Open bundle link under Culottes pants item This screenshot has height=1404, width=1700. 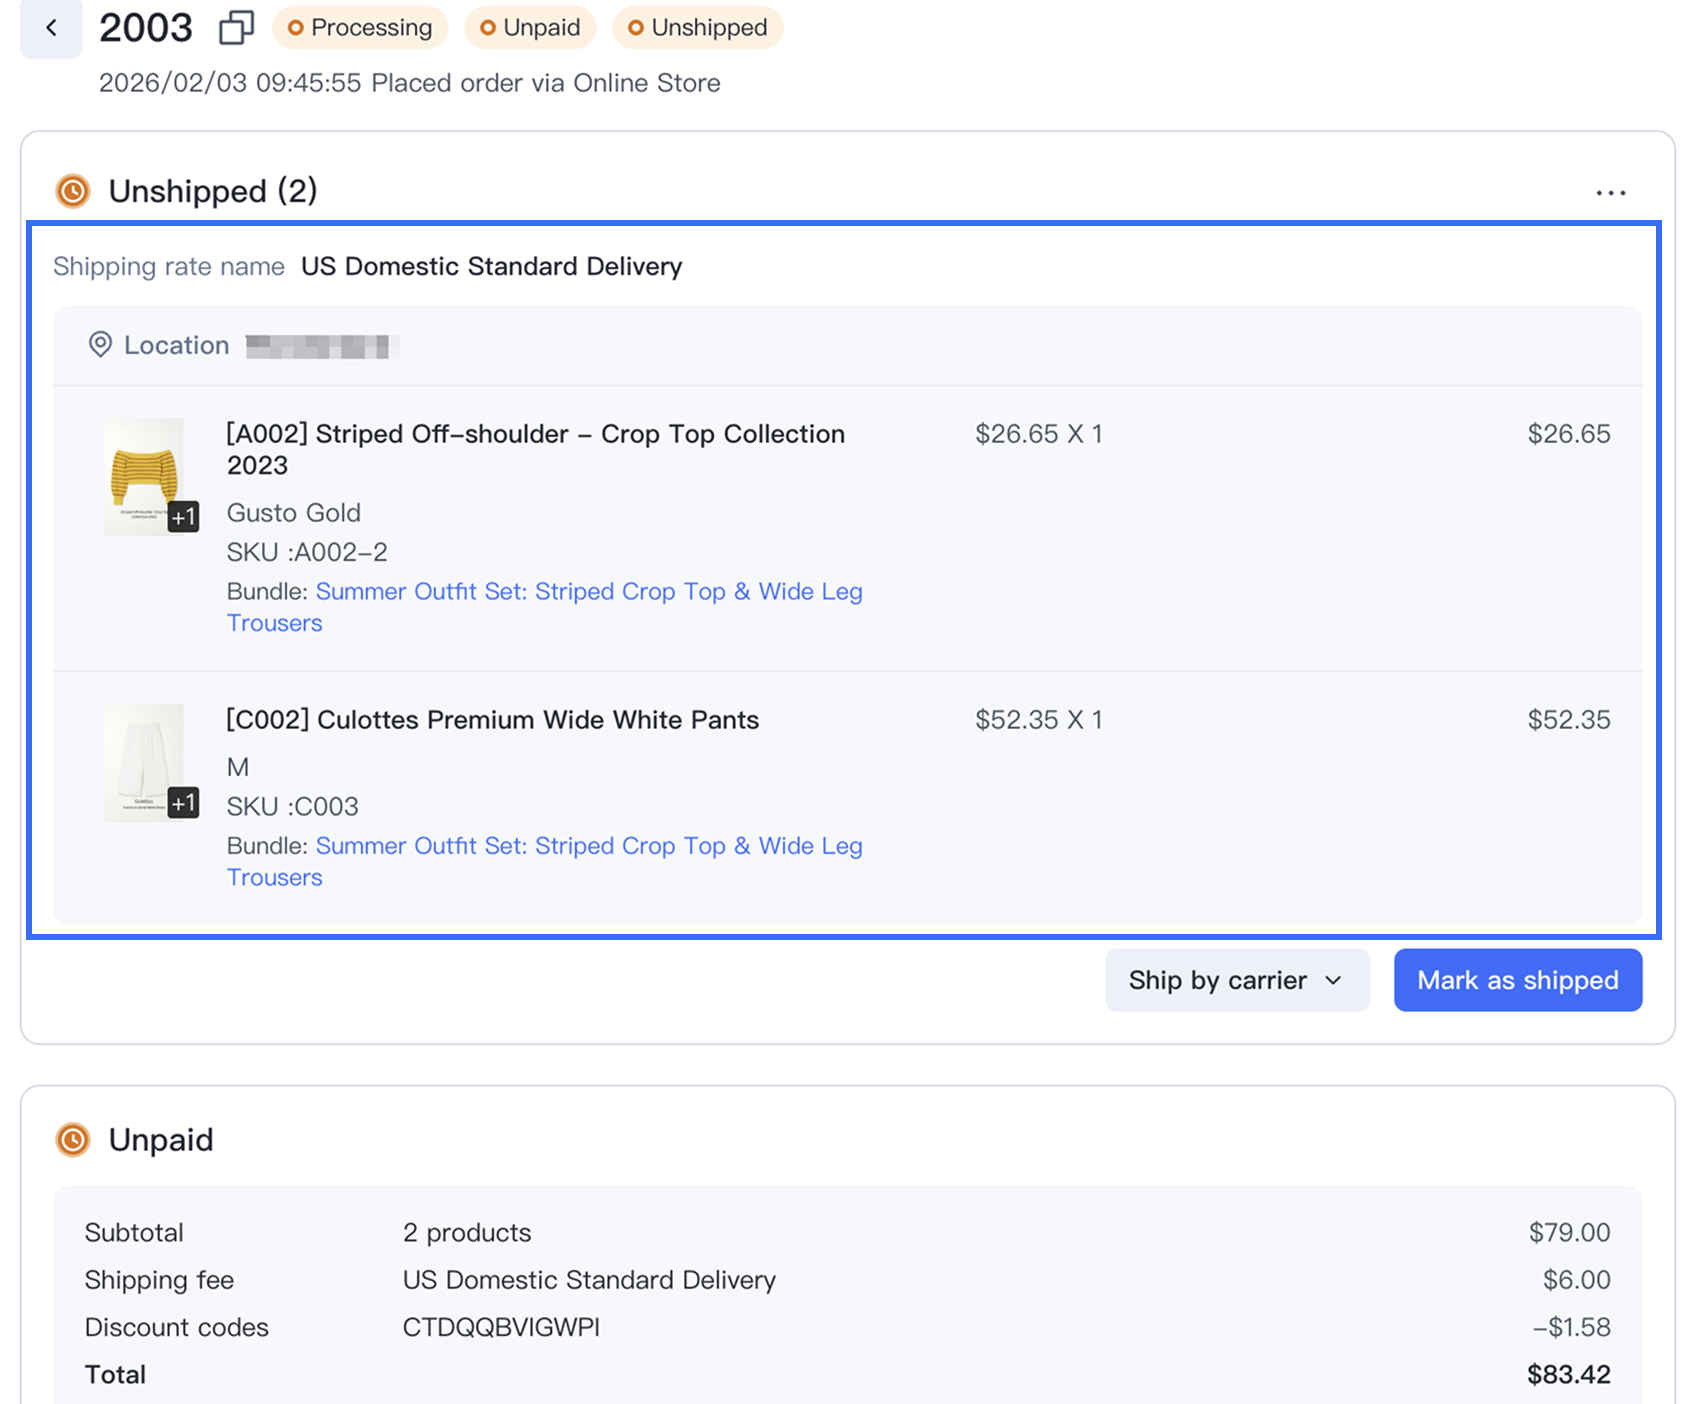pos(588,846)
